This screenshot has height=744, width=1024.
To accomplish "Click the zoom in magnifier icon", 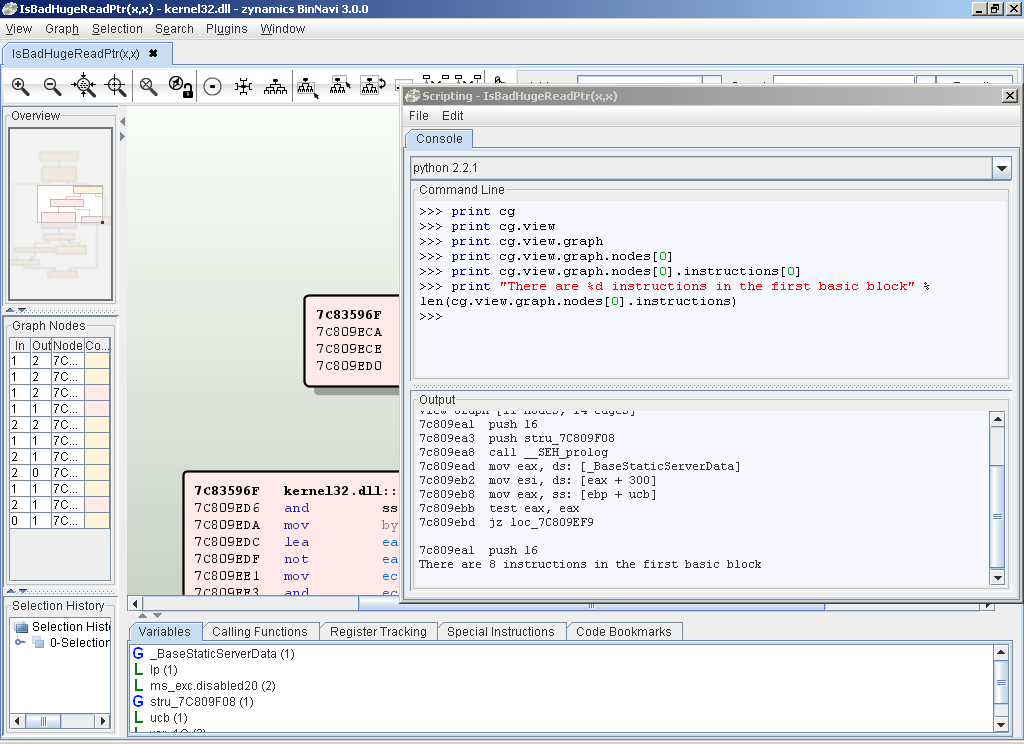I will click(20, 86).
